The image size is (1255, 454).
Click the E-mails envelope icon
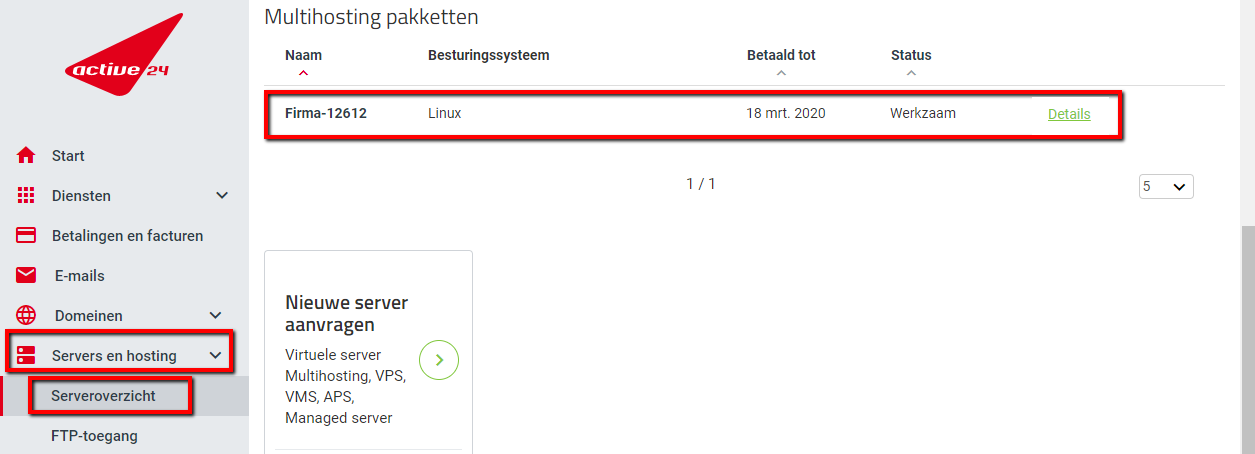[26, 276]
